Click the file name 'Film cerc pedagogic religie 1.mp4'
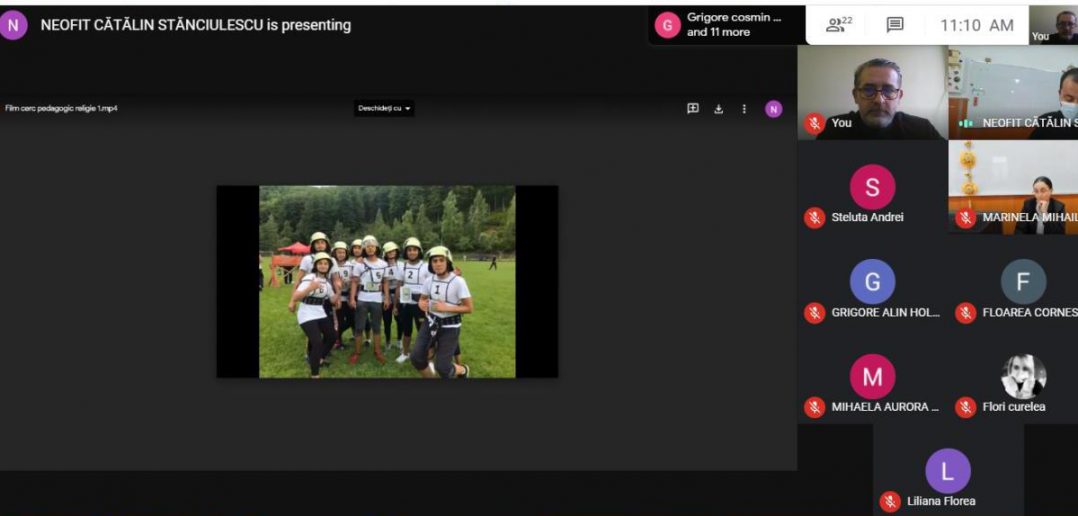The width and height of the screenshot is (1078, 516). (x=61, y=108)
